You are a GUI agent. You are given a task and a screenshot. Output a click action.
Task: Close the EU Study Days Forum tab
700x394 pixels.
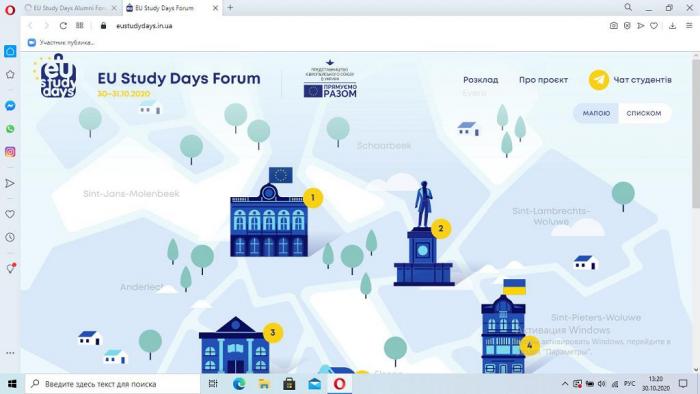tap(216, 8)
